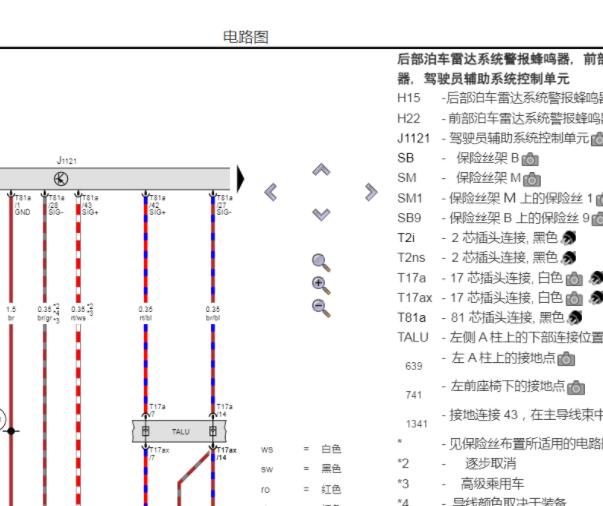Open camera photo beside T17a row
Screen dimensions: 603x506
click(574, 279)
